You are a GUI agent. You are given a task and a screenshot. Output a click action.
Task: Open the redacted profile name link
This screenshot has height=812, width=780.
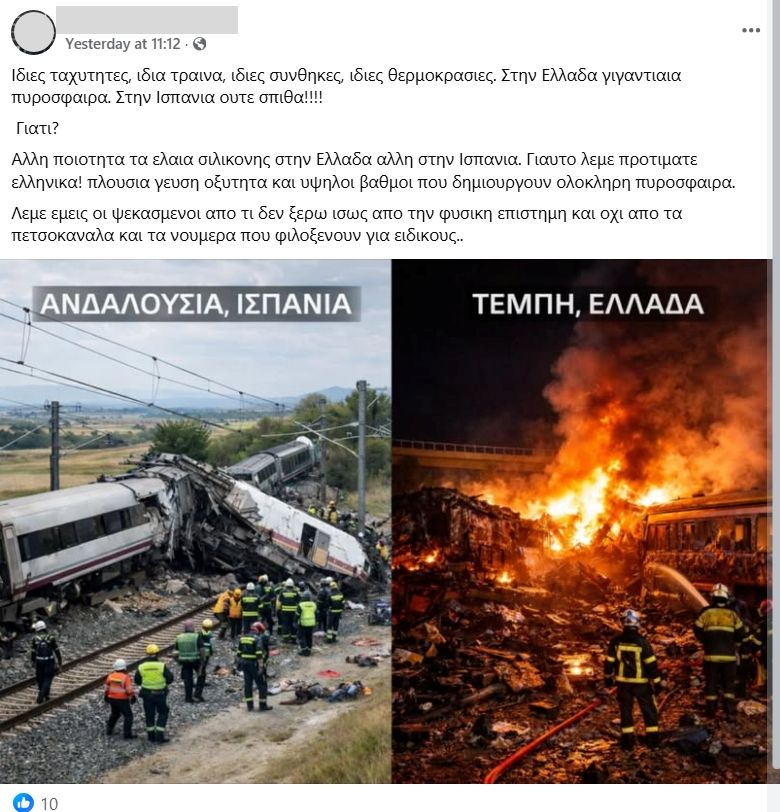pos(147,20)
